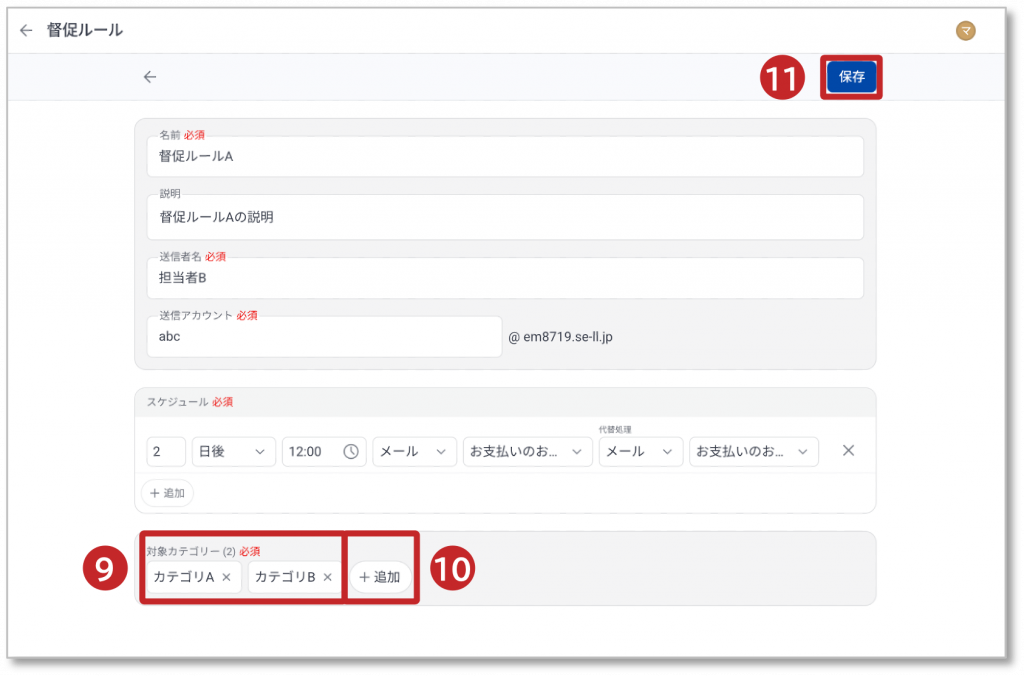Open the 代替処理 メール dropdown
The image size is (1024, 676).
pos(640,452)
